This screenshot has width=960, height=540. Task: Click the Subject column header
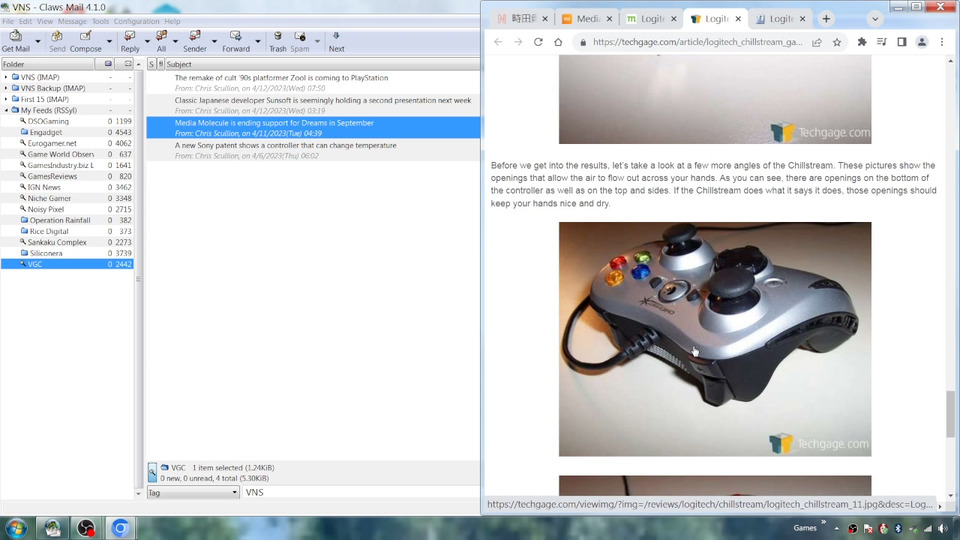pos(322,64)
